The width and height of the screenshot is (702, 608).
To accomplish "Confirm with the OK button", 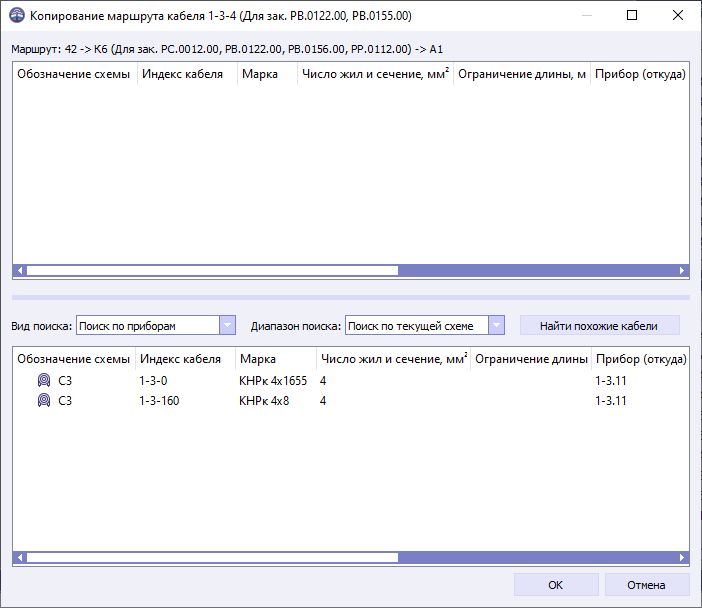I will pos(556,585).
